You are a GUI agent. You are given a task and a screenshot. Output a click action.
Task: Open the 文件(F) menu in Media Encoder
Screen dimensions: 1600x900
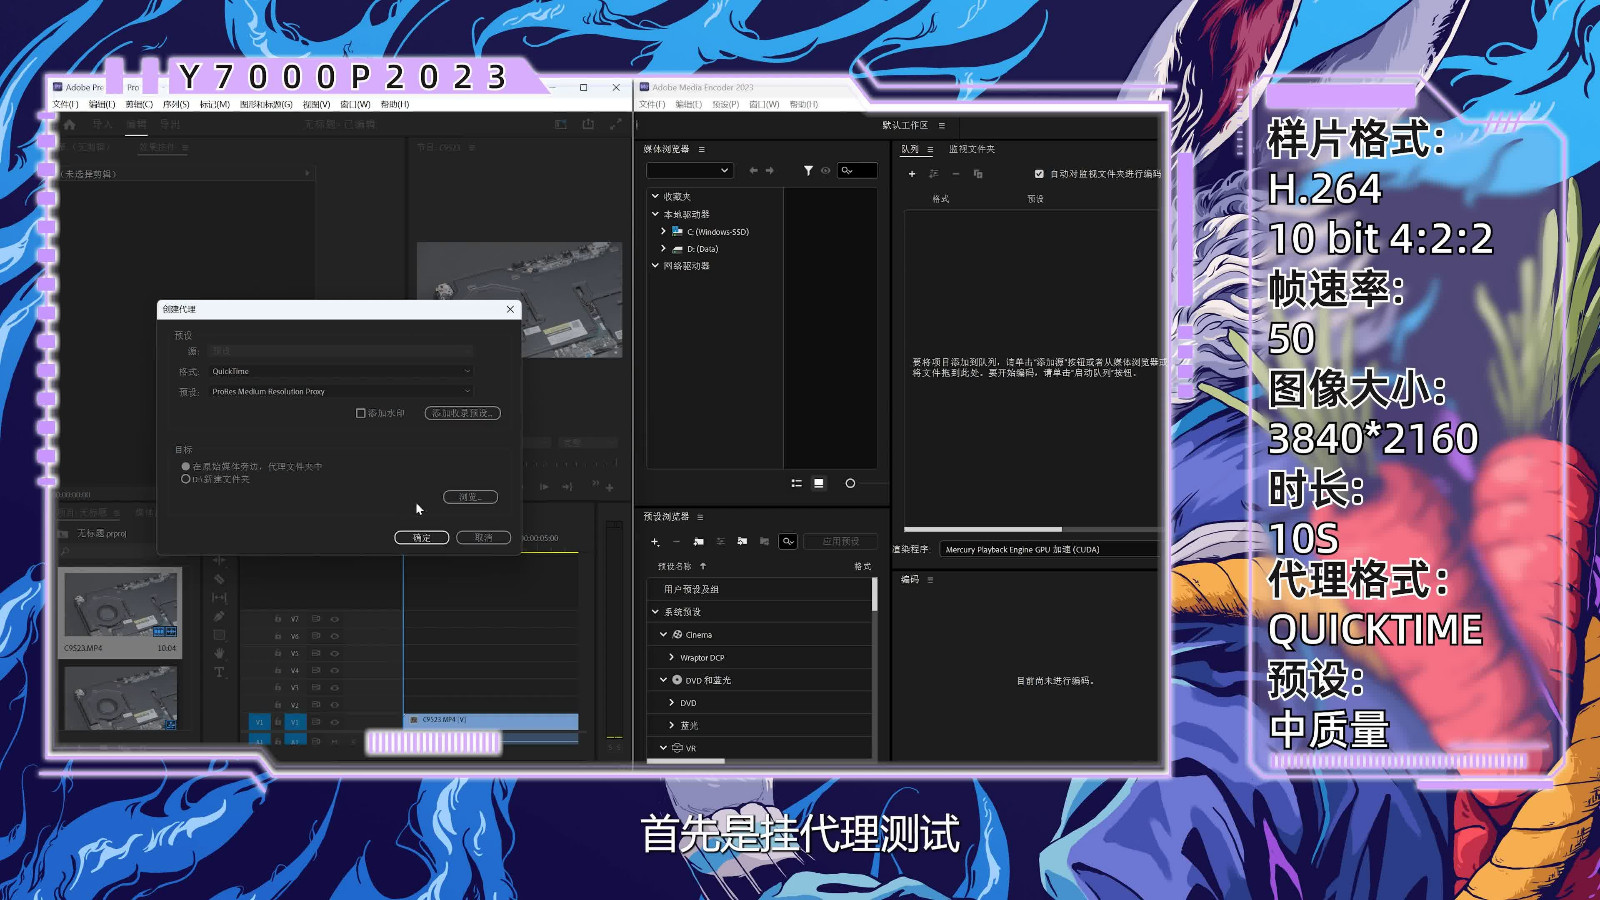(x=652, y=104)
